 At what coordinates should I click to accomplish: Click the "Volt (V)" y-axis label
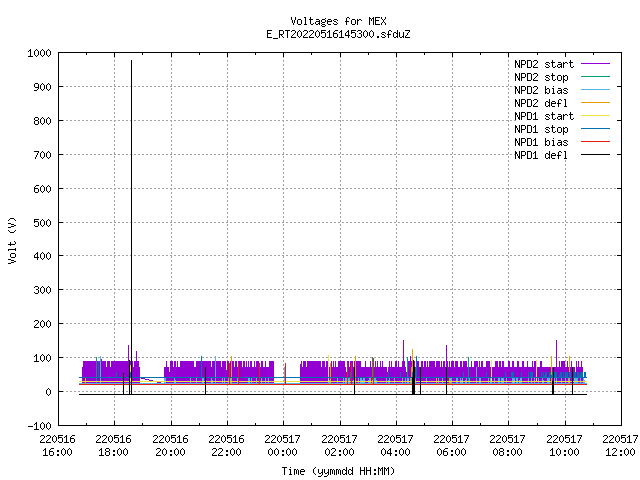coord(12,240)
